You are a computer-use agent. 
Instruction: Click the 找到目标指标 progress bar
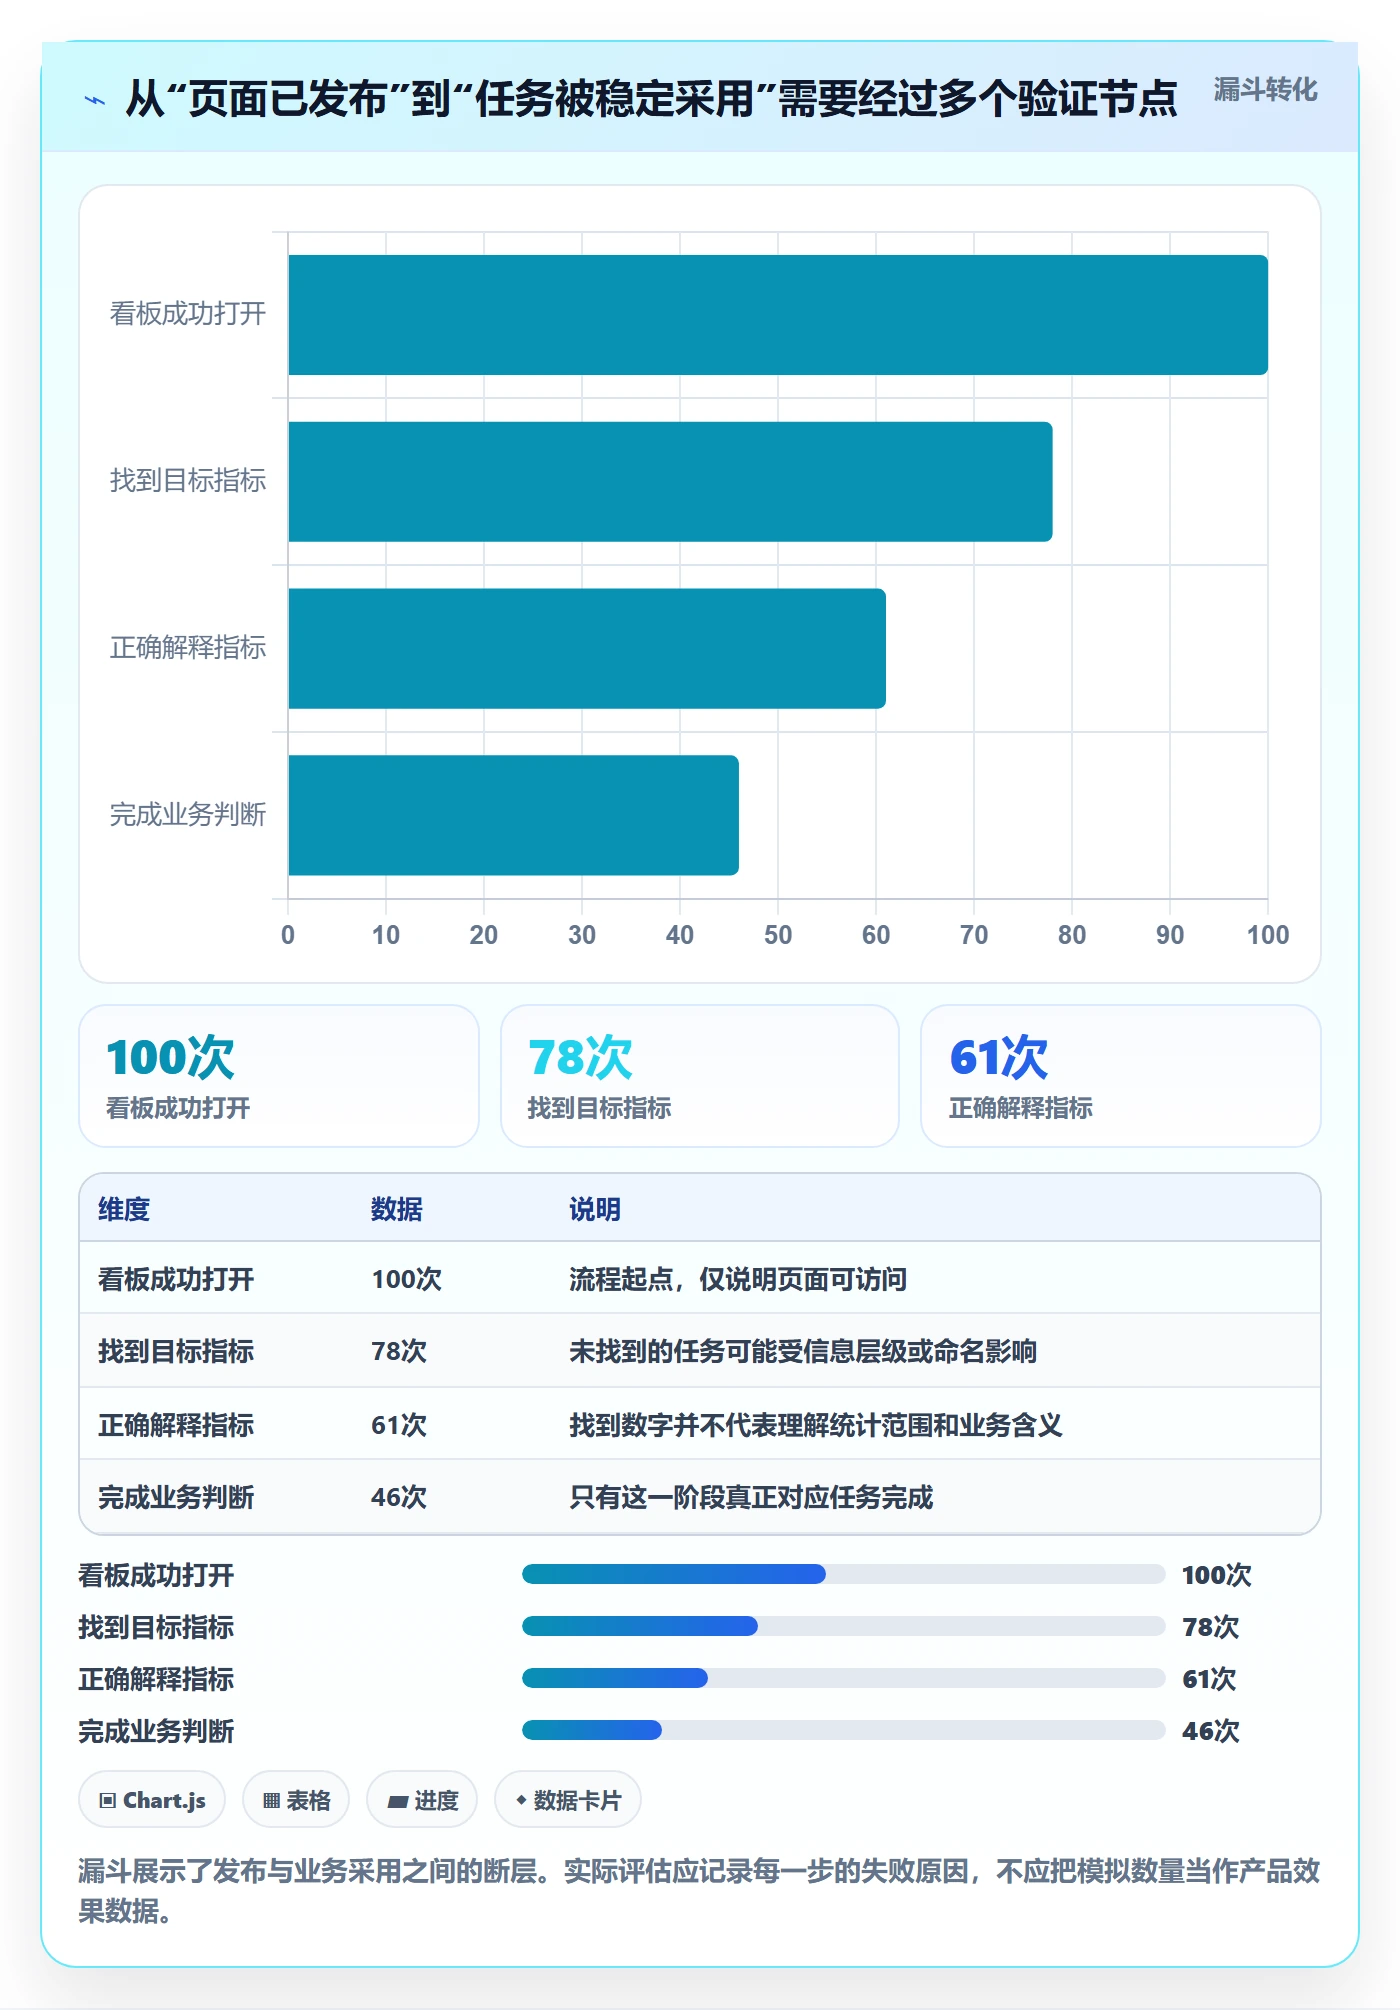[x=844, y=1626]
